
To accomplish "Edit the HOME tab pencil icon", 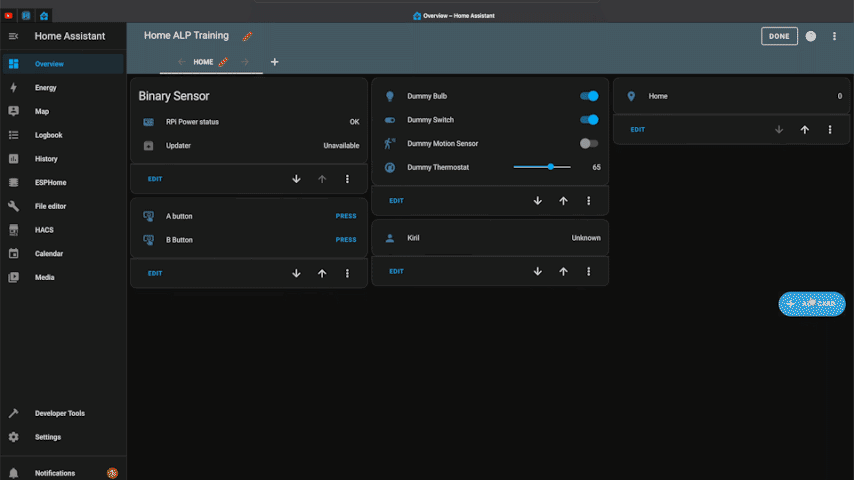I will [x=223, y=62].
